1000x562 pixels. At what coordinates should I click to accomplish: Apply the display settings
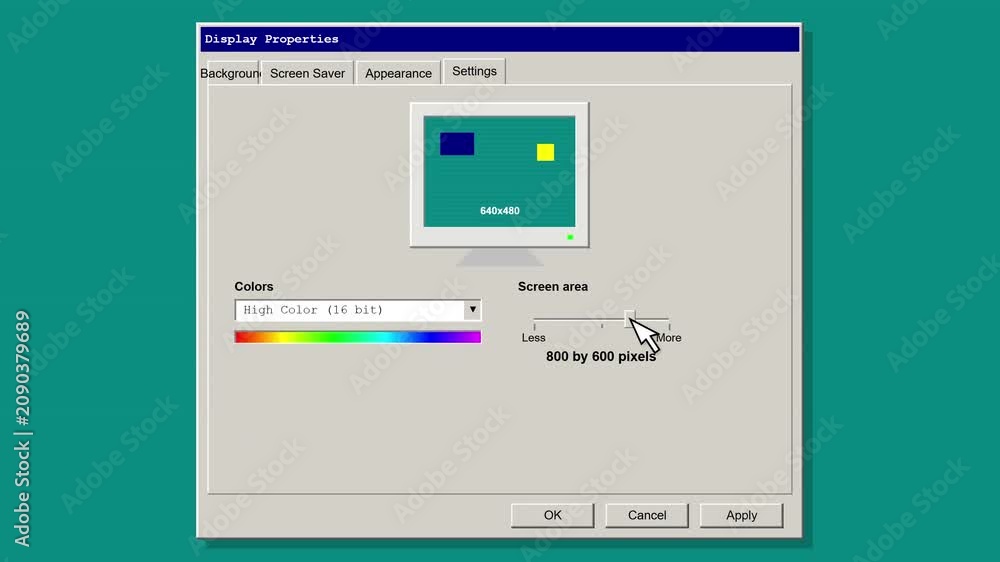point(741,515)
